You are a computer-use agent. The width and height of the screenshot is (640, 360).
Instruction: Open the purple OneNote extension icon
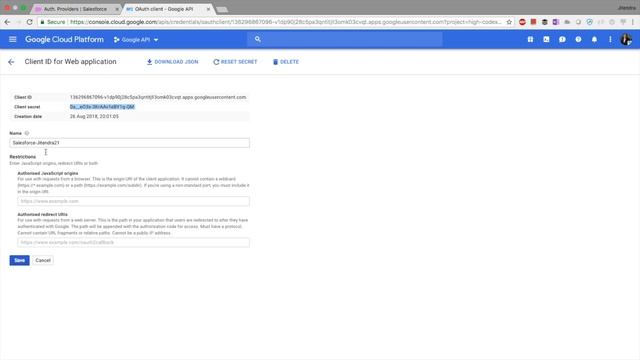click(x=556, y=22)
